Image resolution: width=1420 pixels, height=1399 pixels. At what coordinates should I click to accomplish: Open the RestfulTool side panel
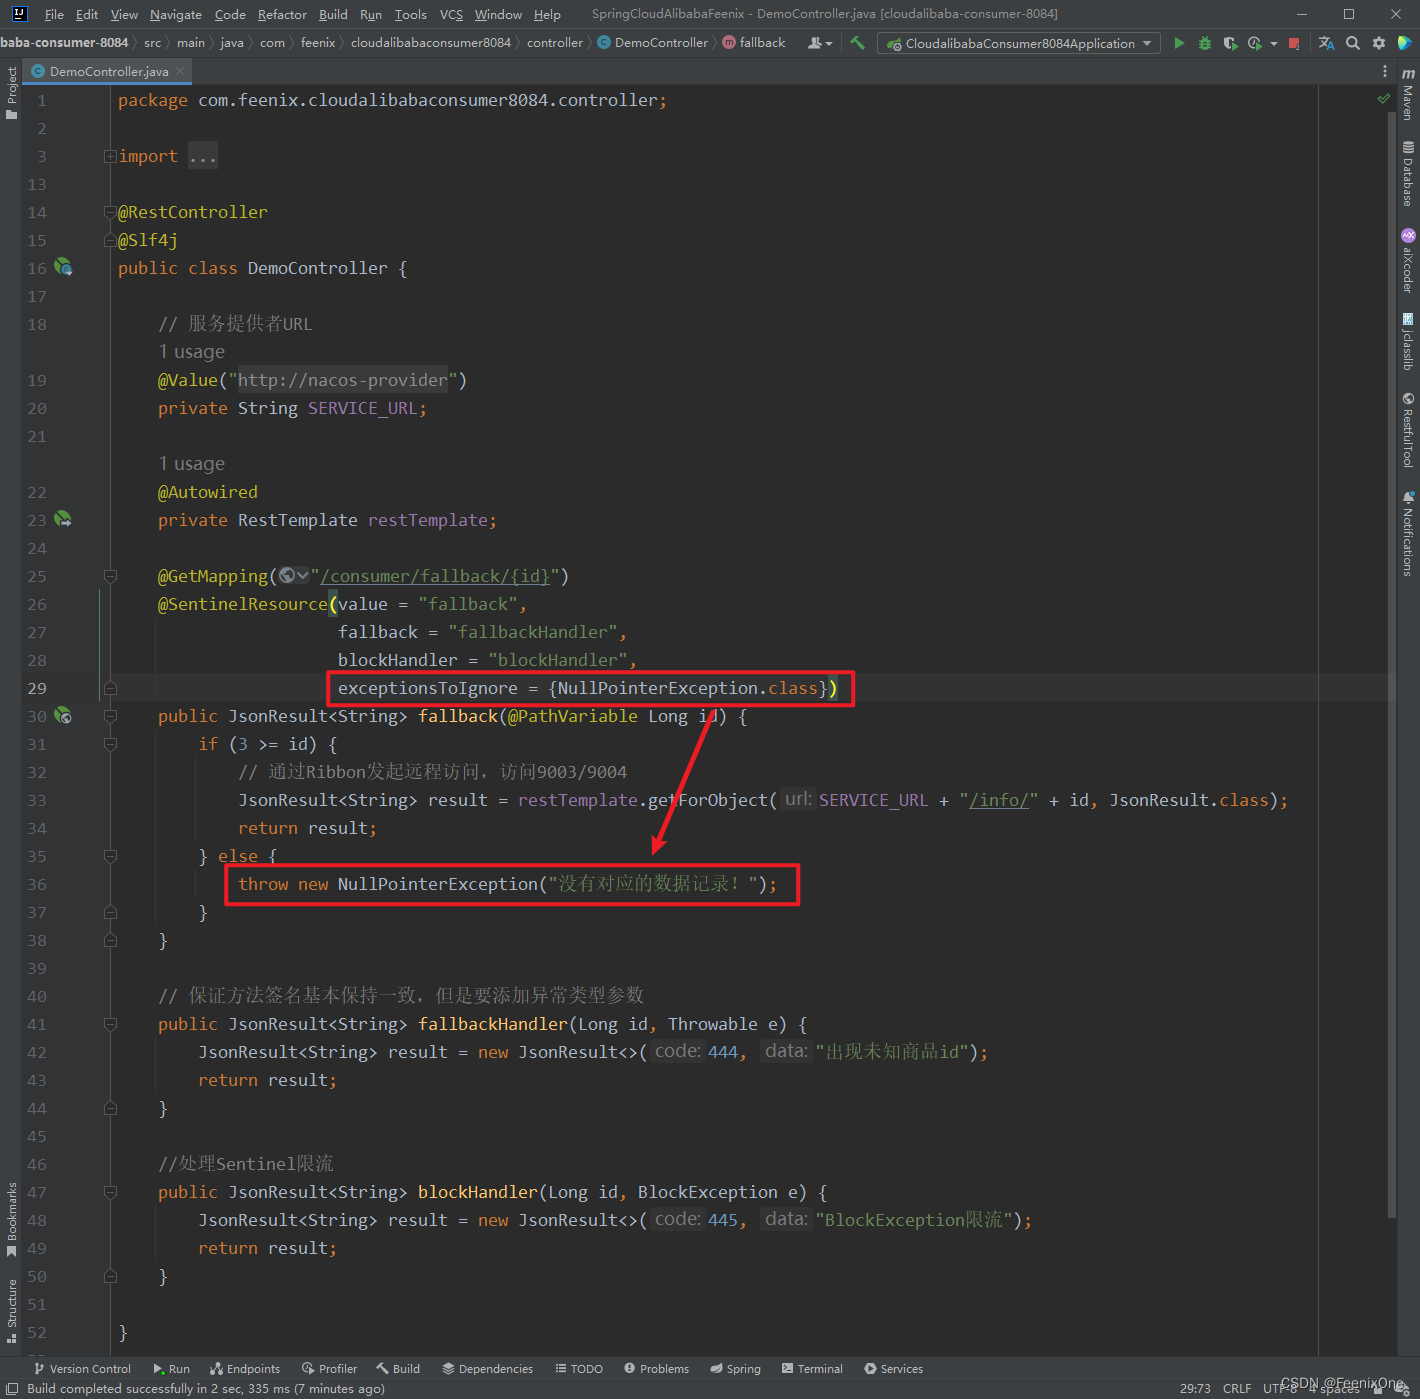point(1408,429)
